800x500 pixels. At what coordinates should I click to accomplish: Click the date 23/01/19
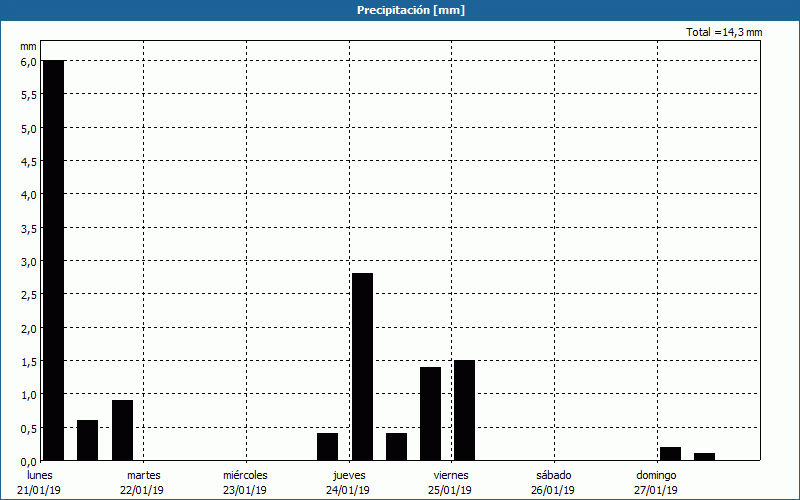click(245, 490)
